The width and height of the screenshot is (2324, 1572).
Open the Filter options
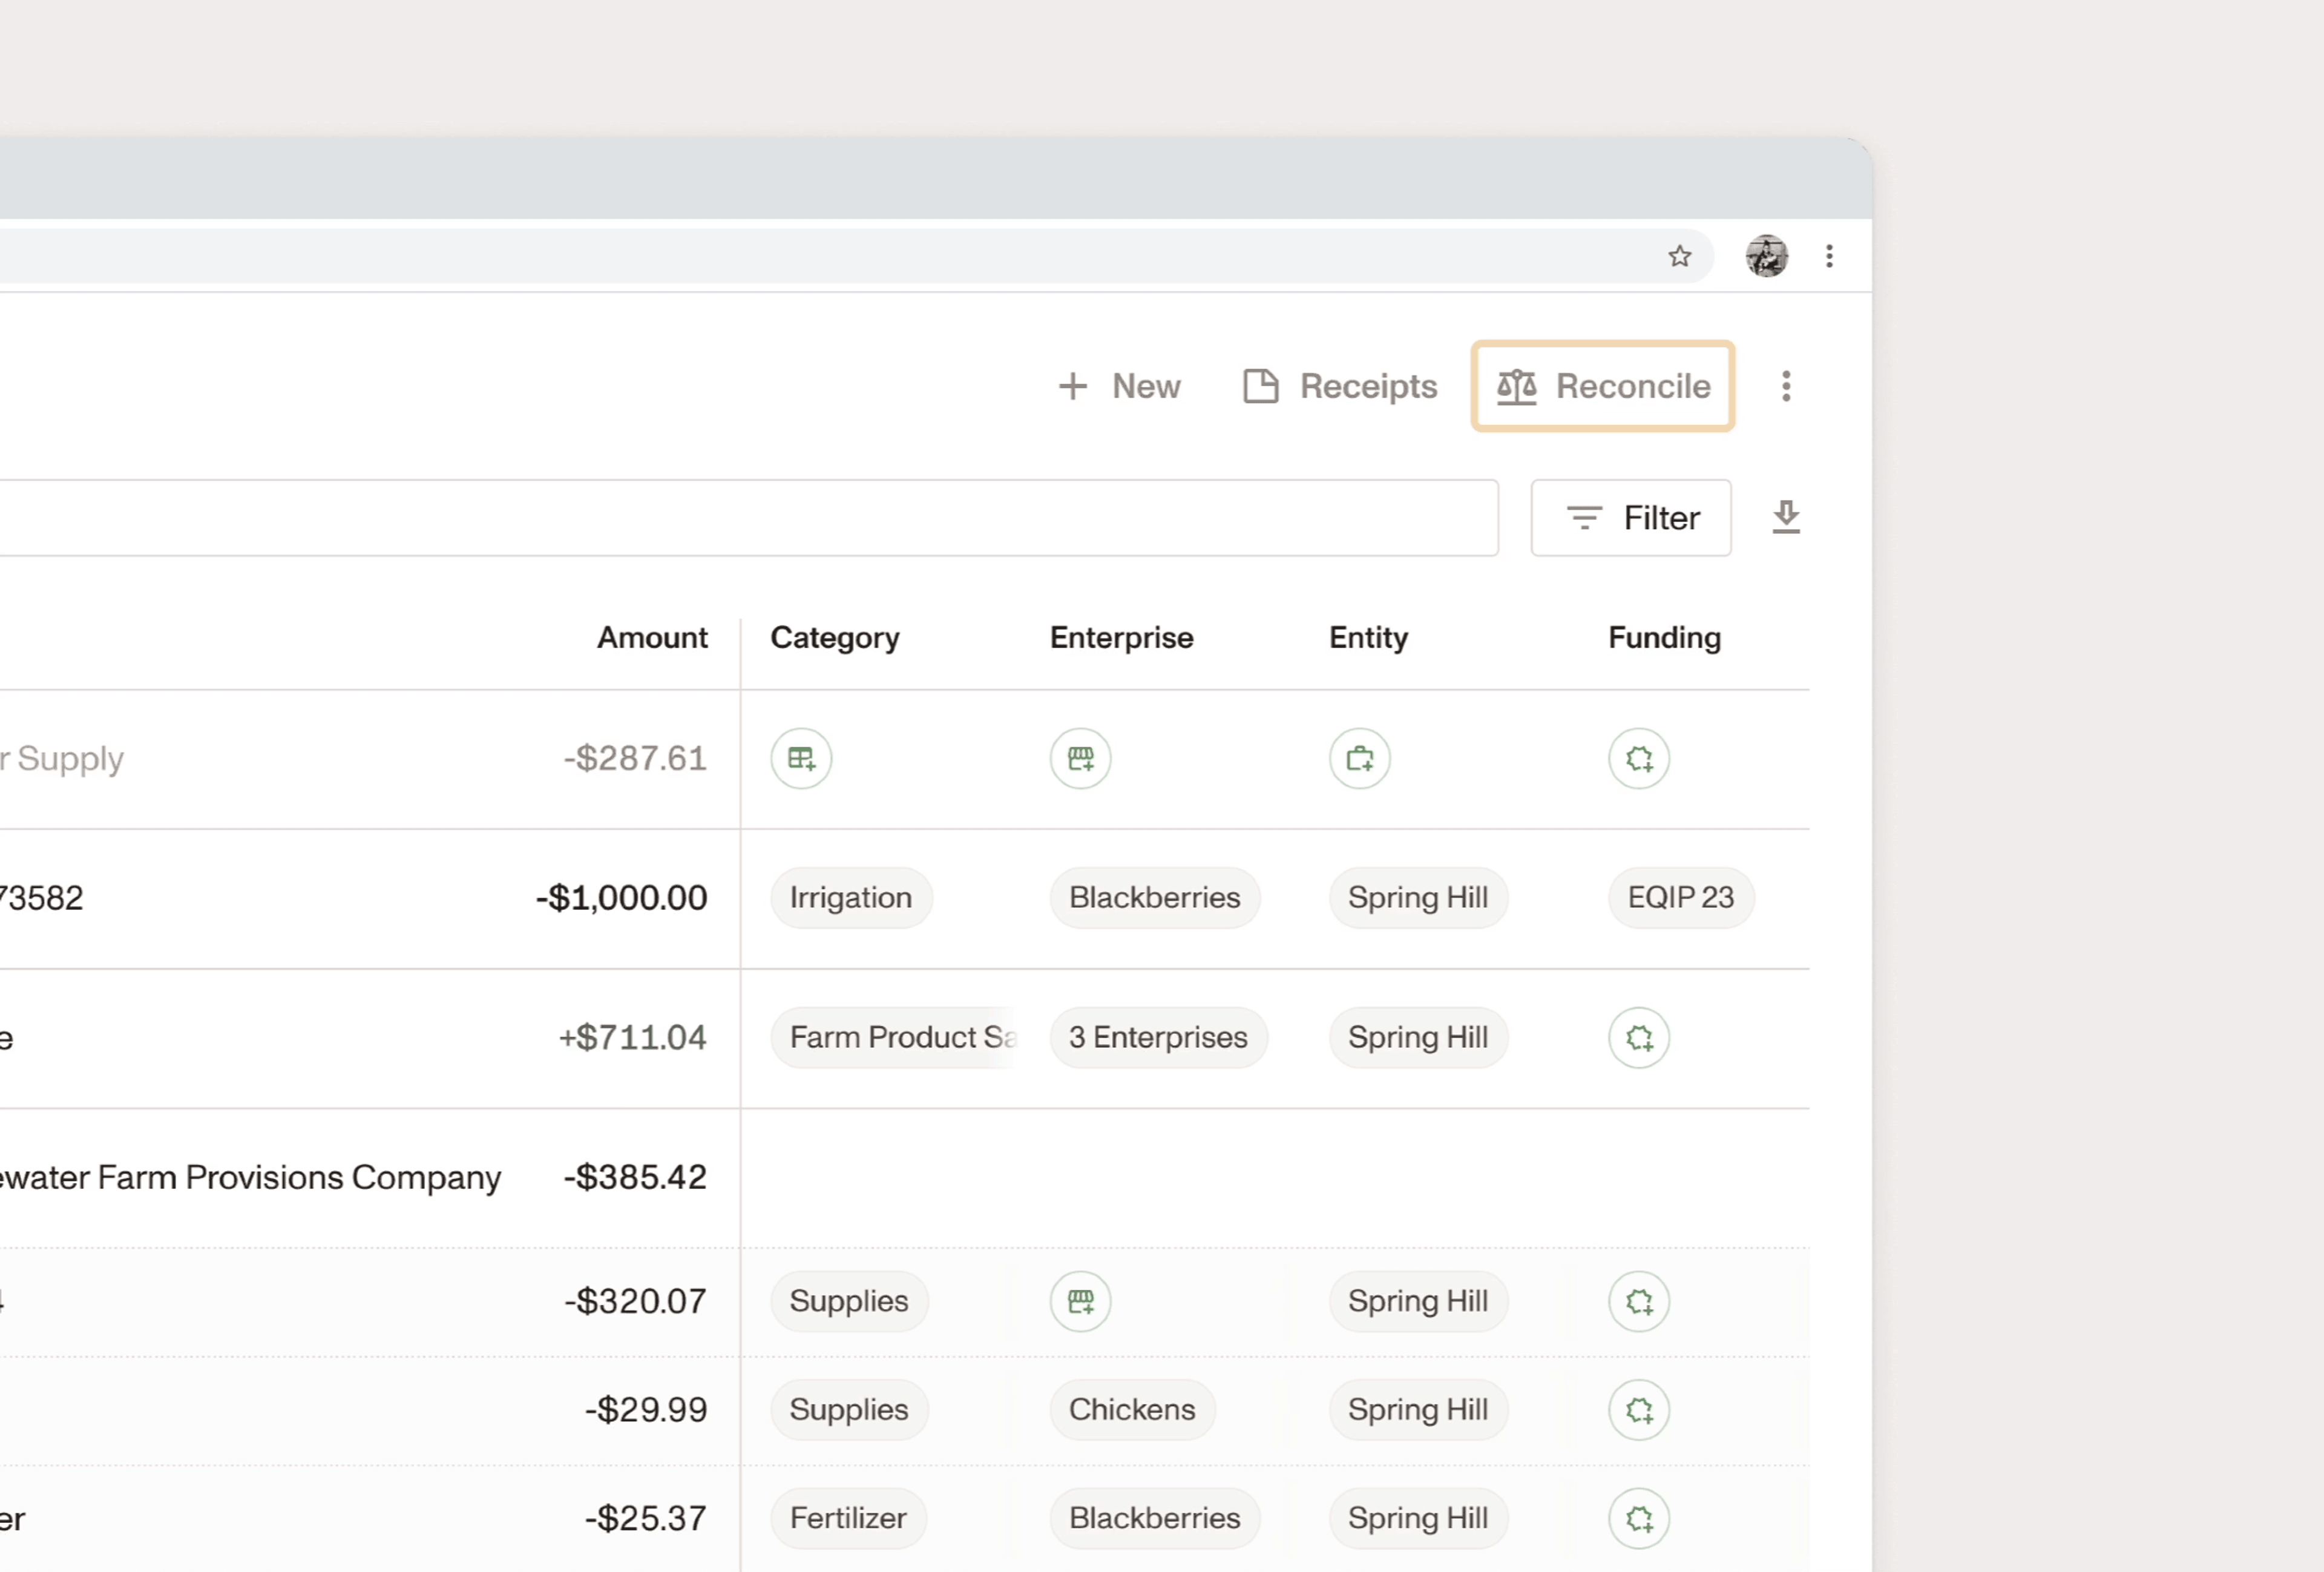pyautogui.click(x=1630, y=518)
